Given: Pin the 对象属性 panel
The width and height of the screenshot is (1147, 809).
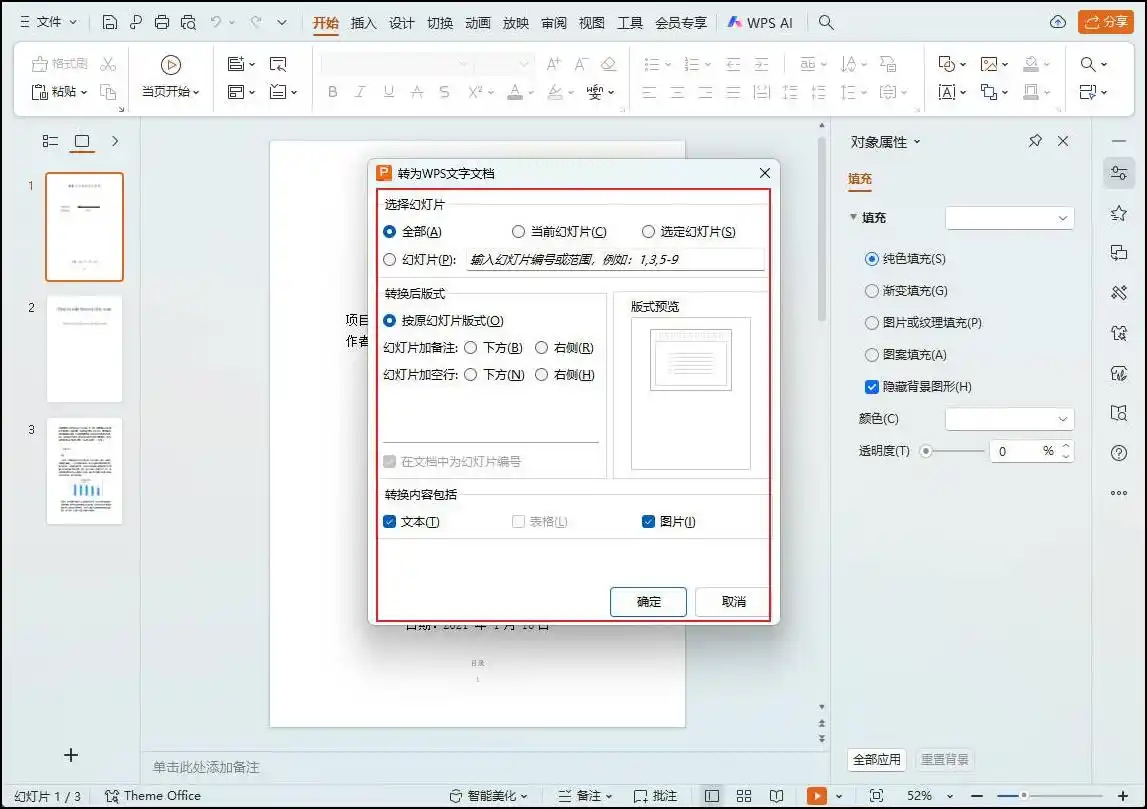Looking at the screenshot, I should (1035, 142).
